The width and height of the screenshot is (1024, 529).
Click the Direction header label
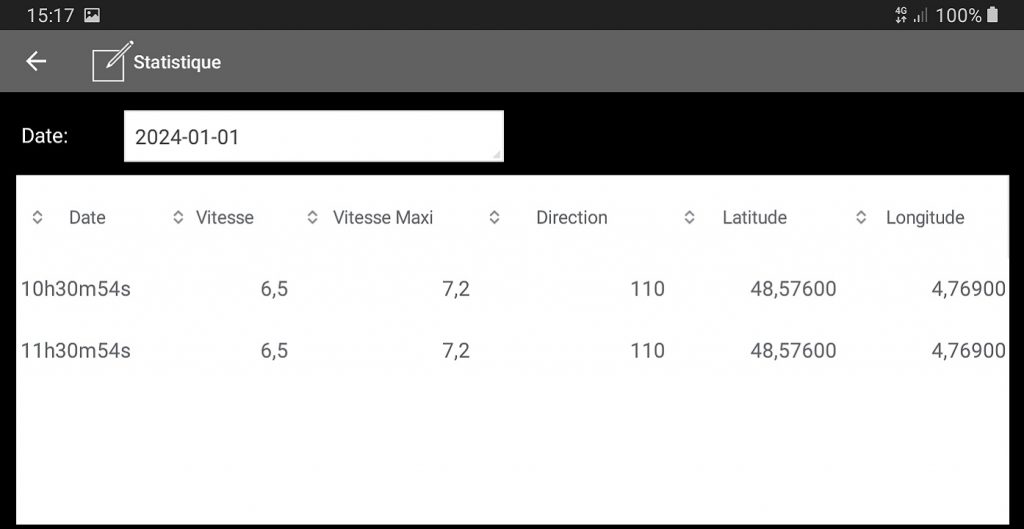click(571, 217)
